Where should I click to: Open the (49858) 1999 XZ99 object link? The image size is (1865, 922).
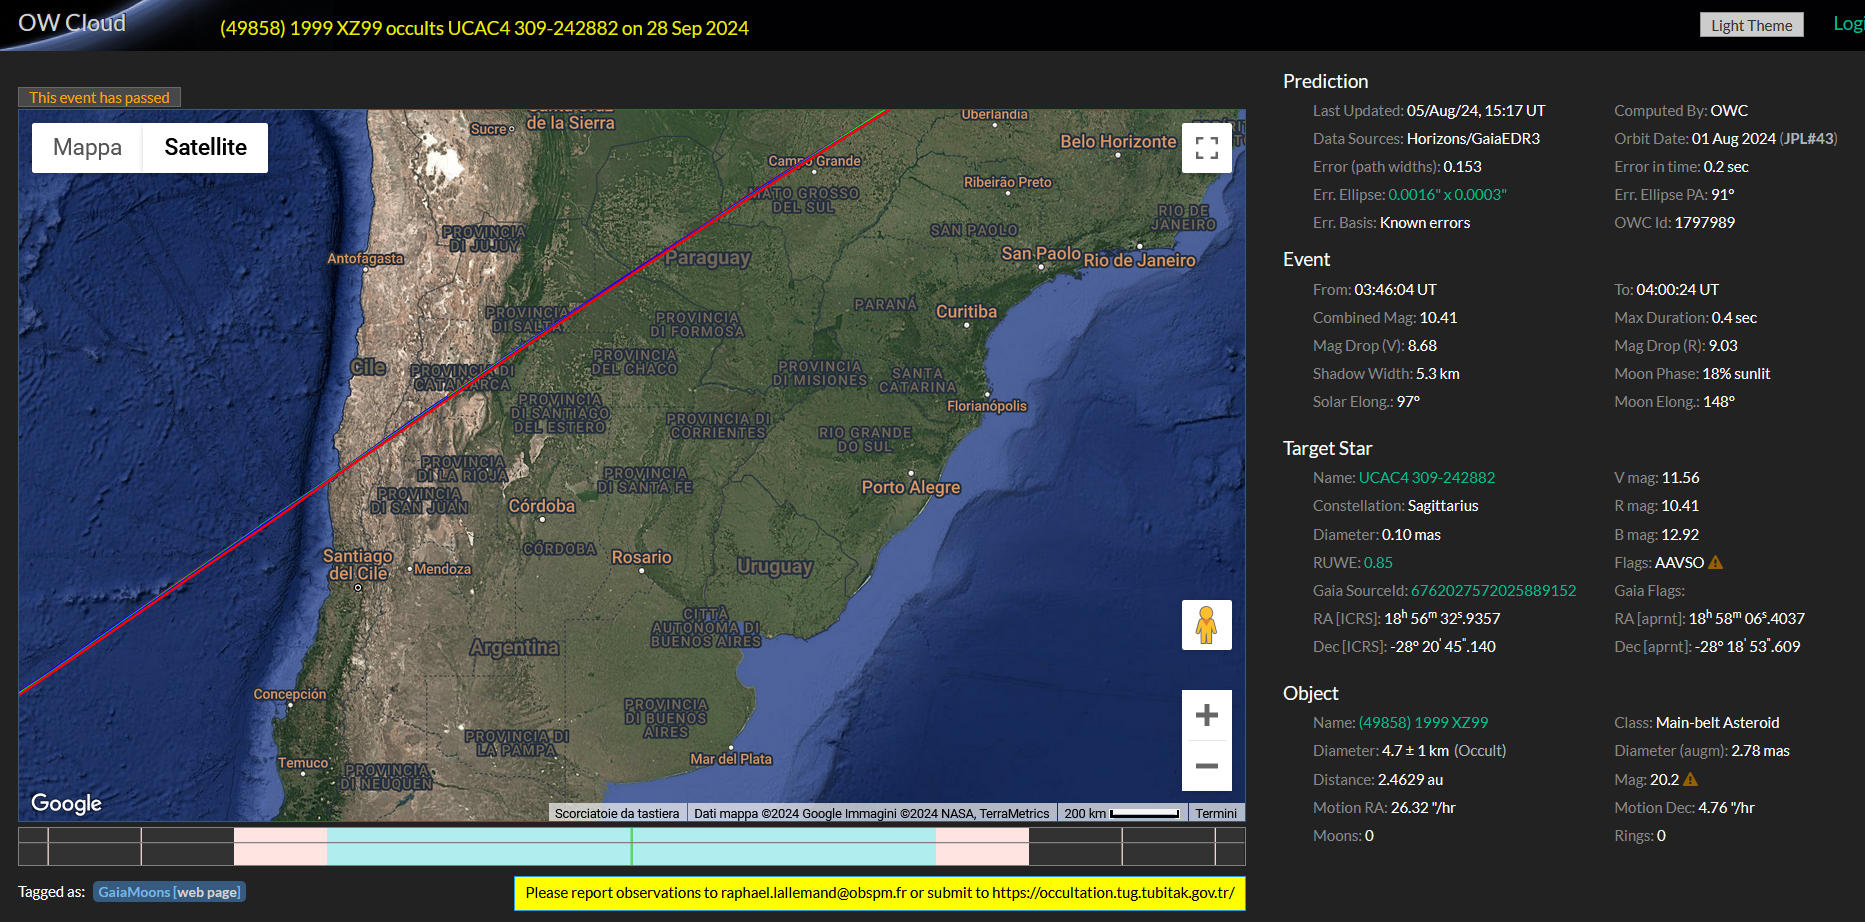point(1423,723)
